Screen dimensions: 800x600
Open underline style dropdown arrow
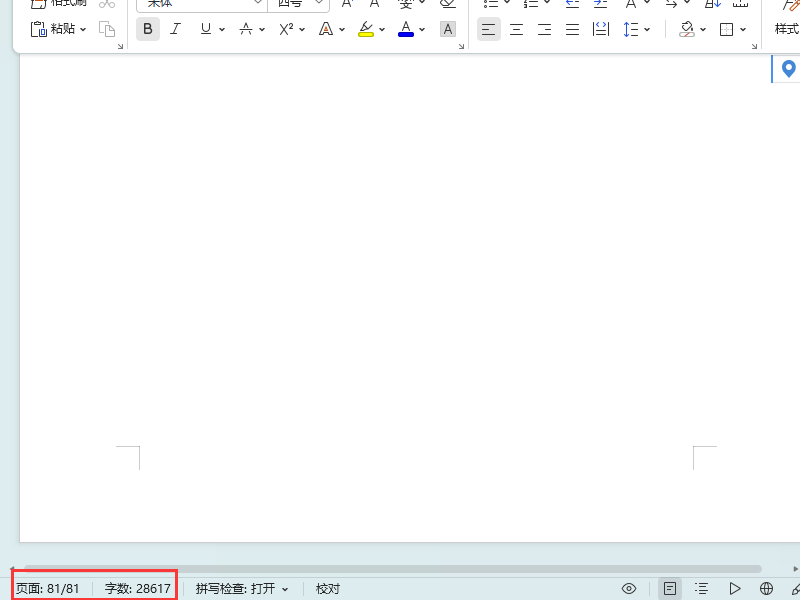tap(222, 30)
